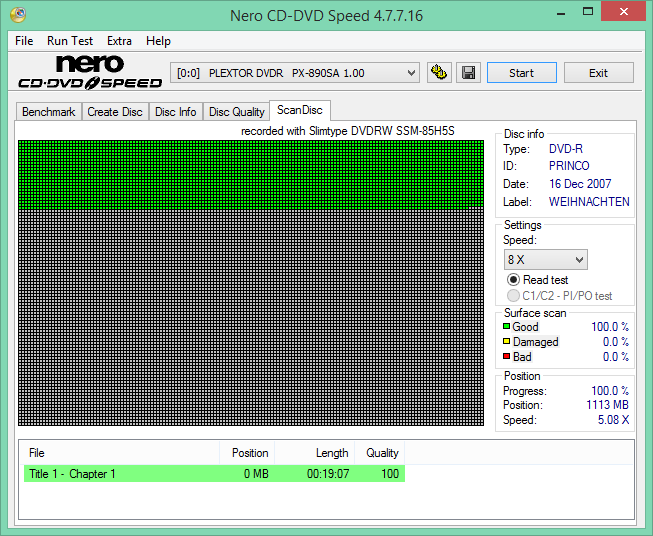Screen dimensions: 653x536
Task: Click the 16 Dec 2007 date value
Action: pos(580,184)
